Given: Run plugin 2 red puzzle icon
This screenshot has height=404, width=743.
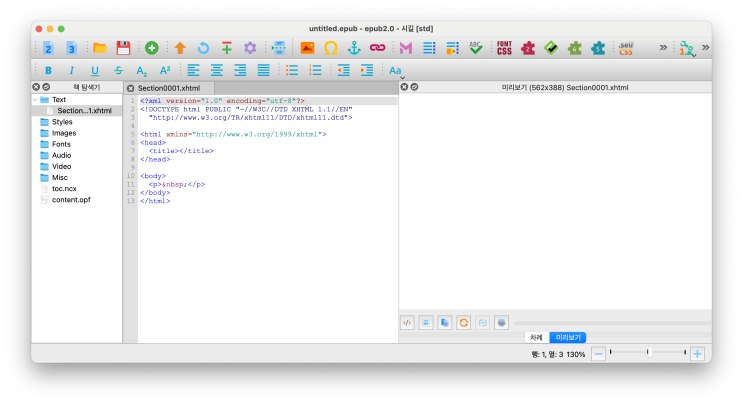Looking at the screenshot, I should tap(528, 48).
